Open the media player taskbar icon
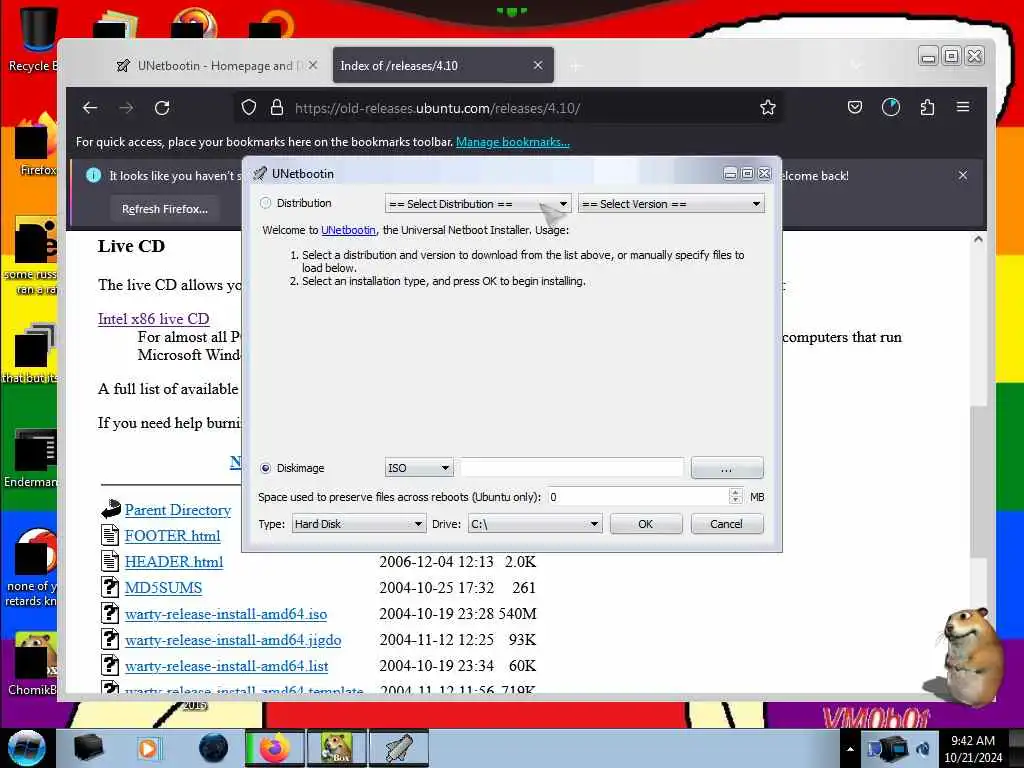The image size is (1024, 768). (x=150, y=748)
